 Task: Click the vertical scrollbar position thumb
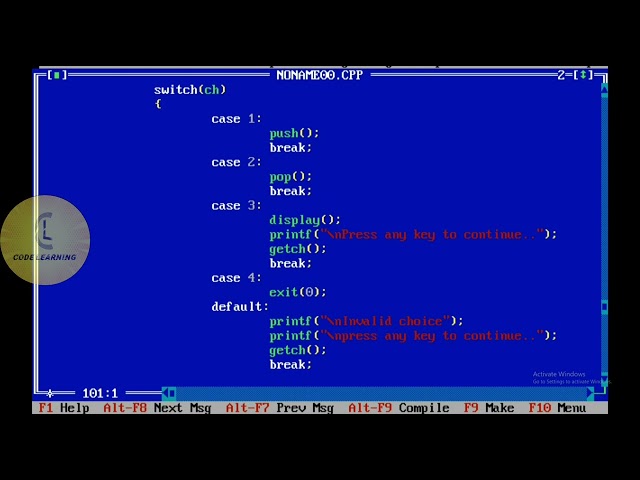pos(604,307)
